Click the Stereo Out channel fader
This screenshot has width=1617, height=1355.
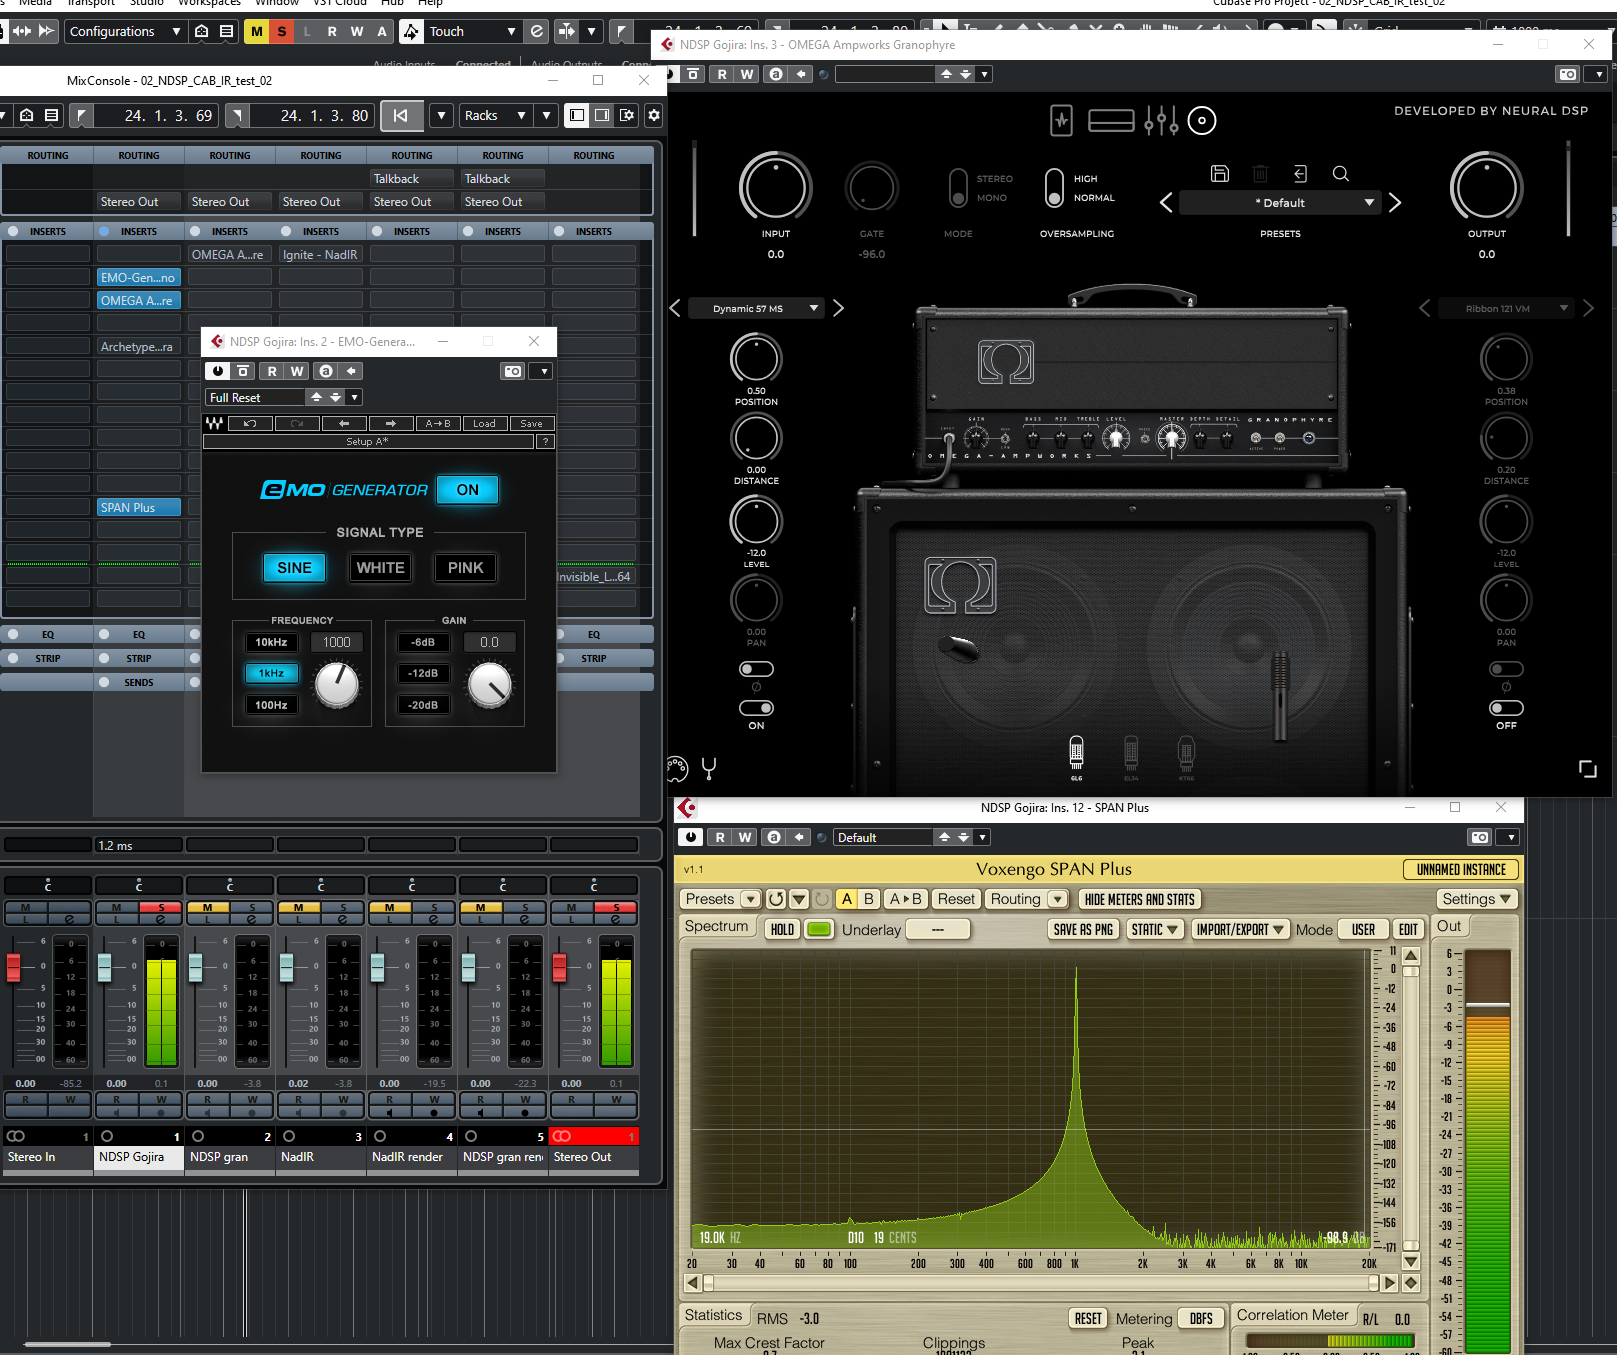click(x=560, y=967)
